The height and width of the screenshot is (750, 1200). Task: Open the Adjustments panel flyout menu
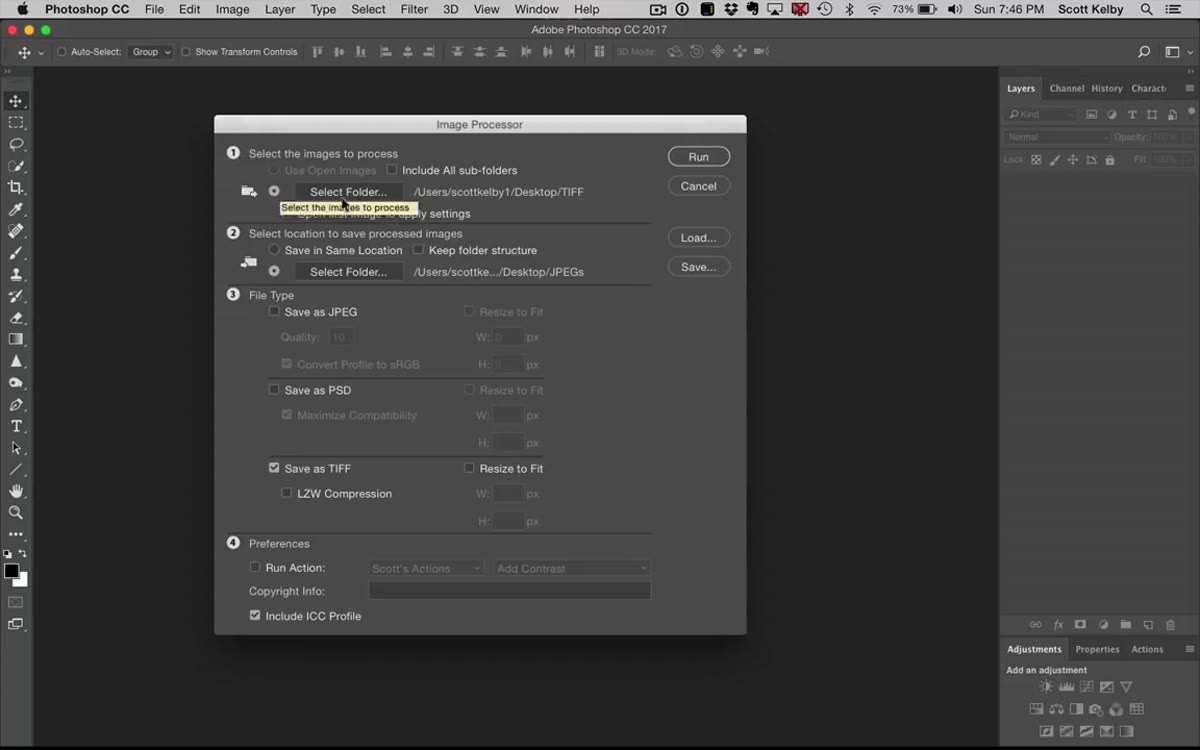(1190, 649)
